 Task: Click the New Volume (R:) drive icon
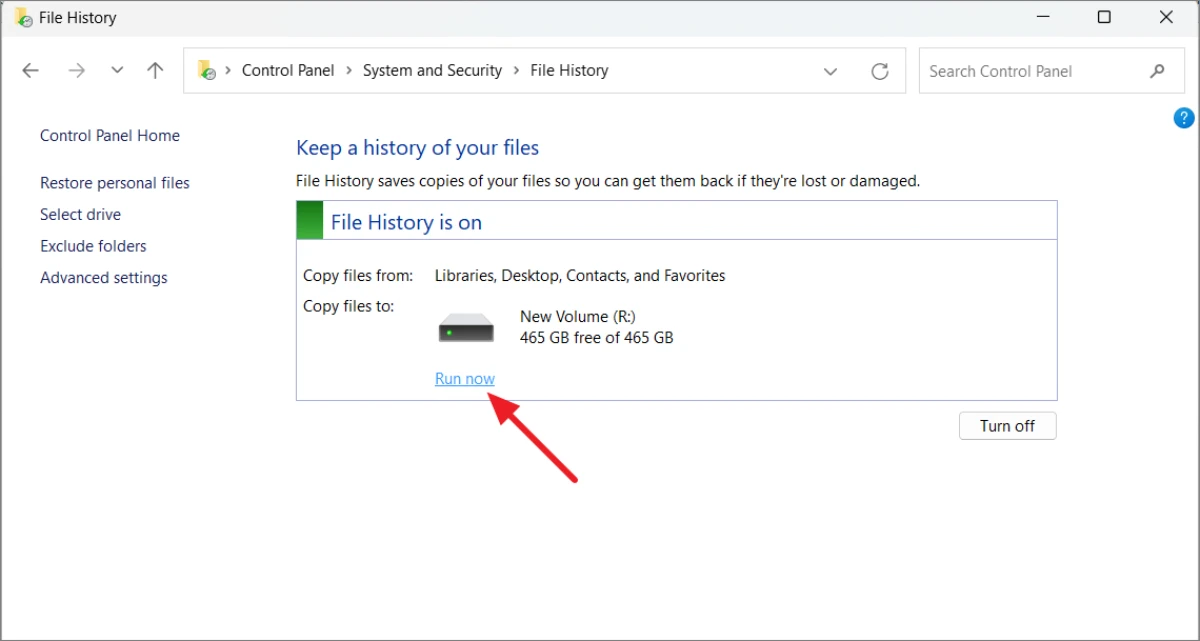point(467,327)
